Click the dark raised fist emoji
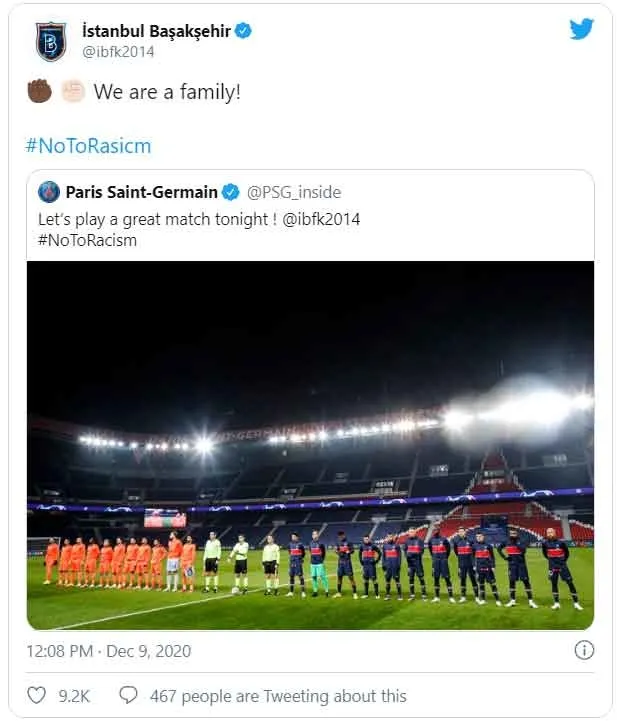 point(39,92)
